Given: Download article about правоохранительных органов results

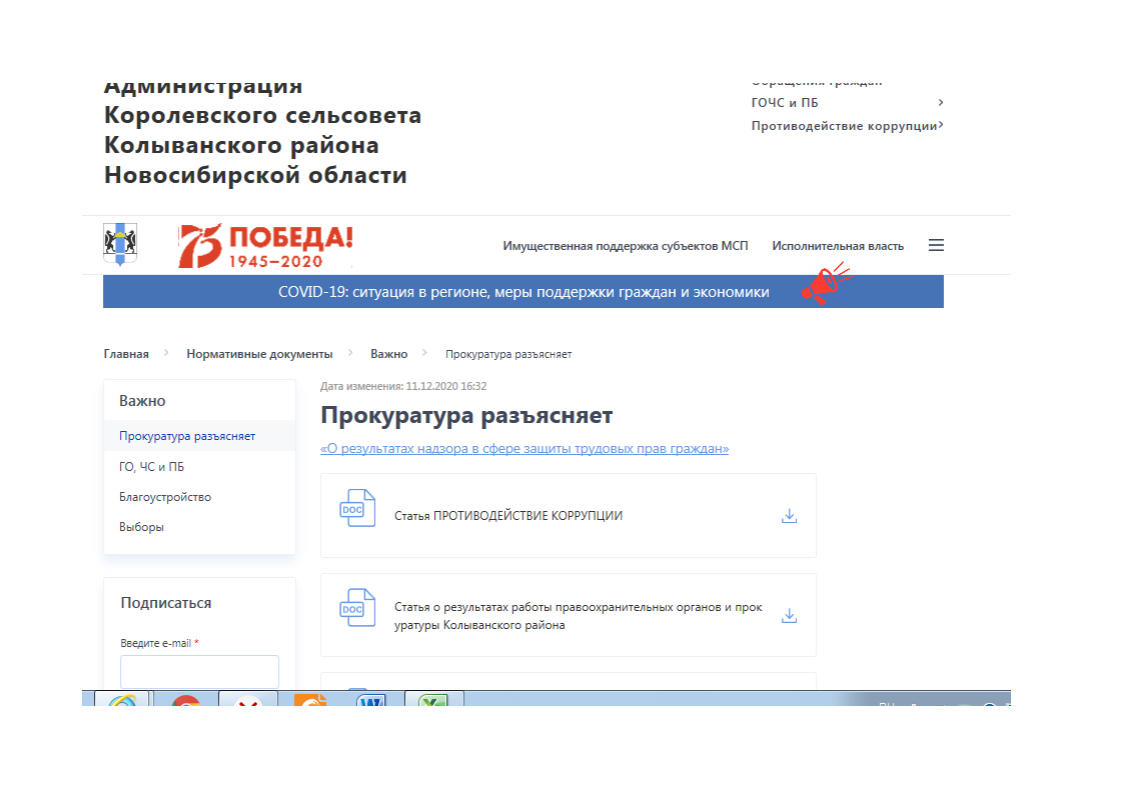Looking at the screenshot, I should 789,616.
